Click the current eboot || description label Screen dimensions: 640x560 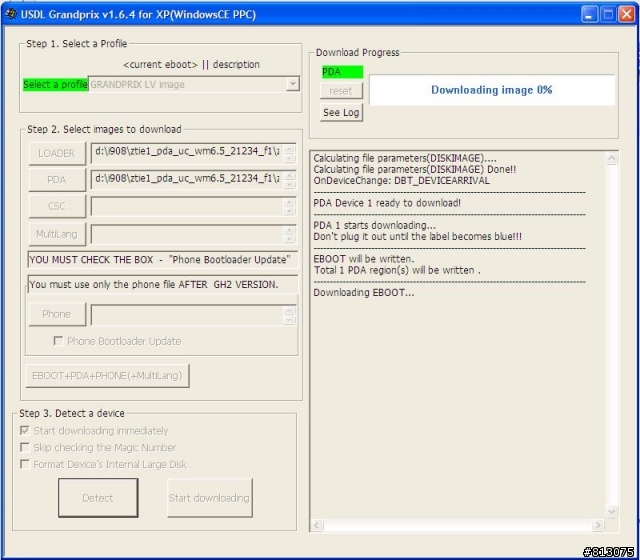click(191, 64)
